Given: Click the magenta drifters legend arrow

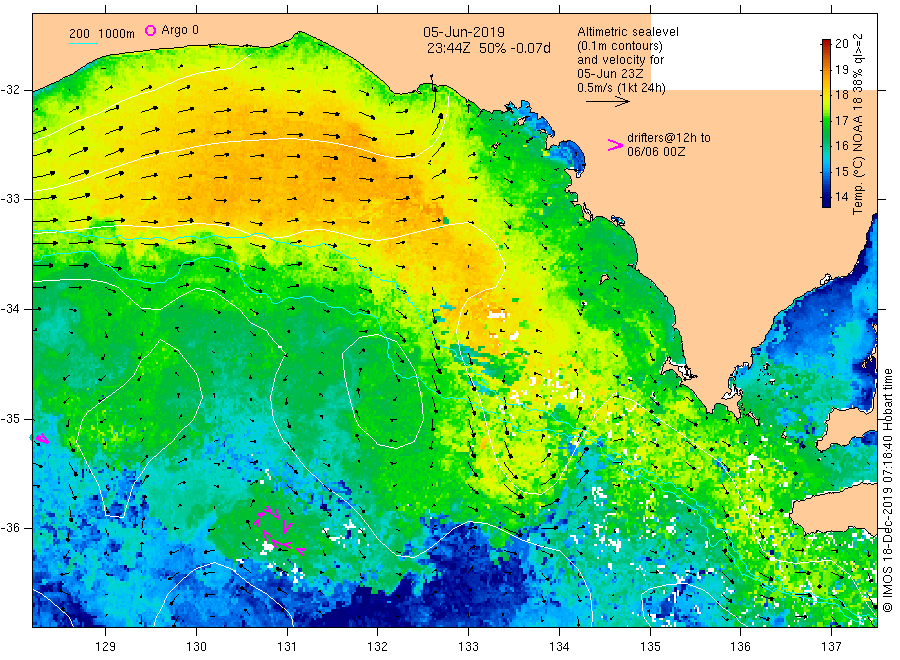Looking at the screenshot, I should coord(615,145).
